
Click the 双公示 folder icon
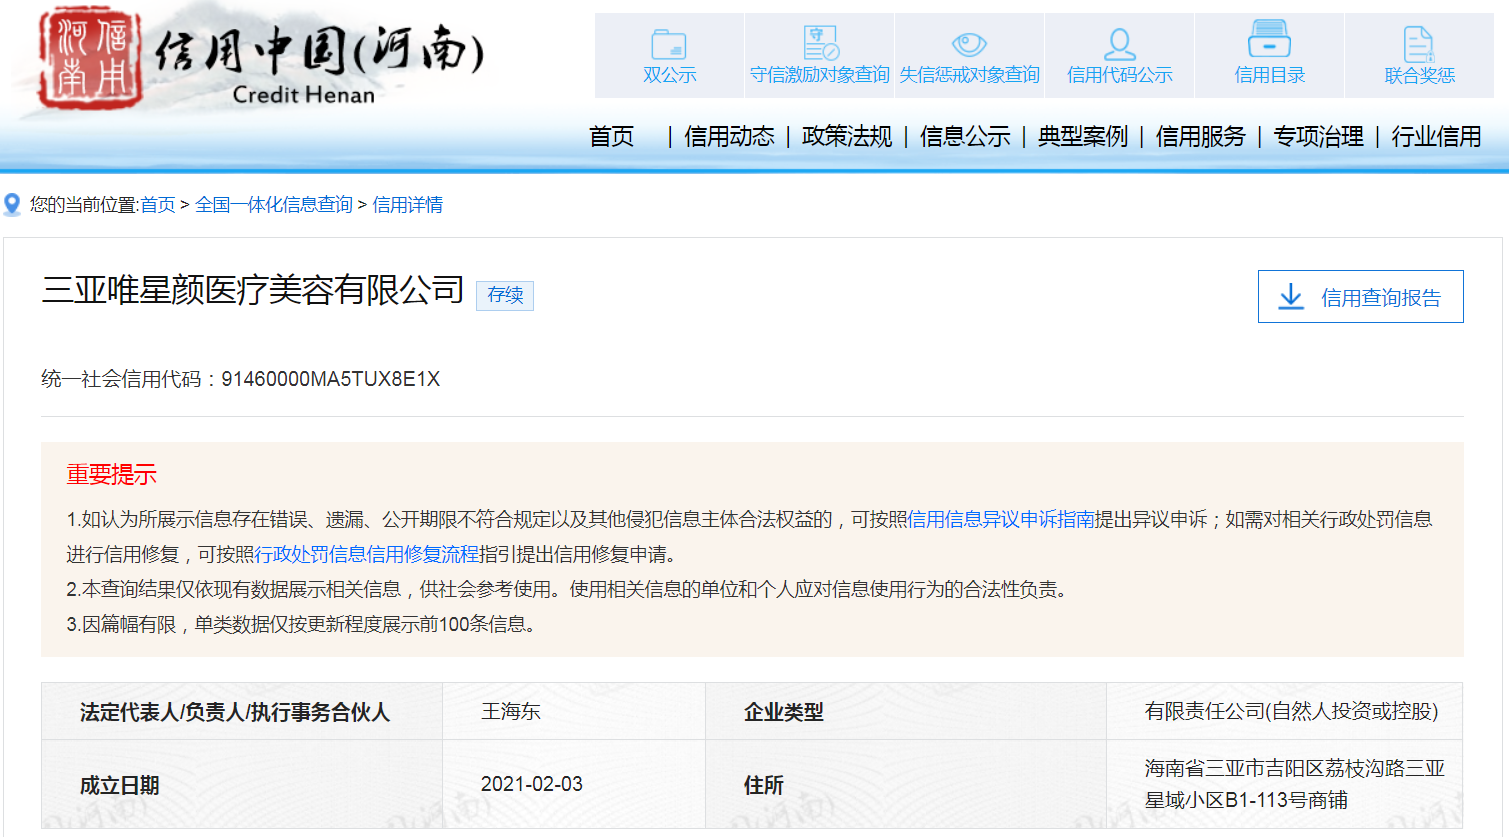669,45
